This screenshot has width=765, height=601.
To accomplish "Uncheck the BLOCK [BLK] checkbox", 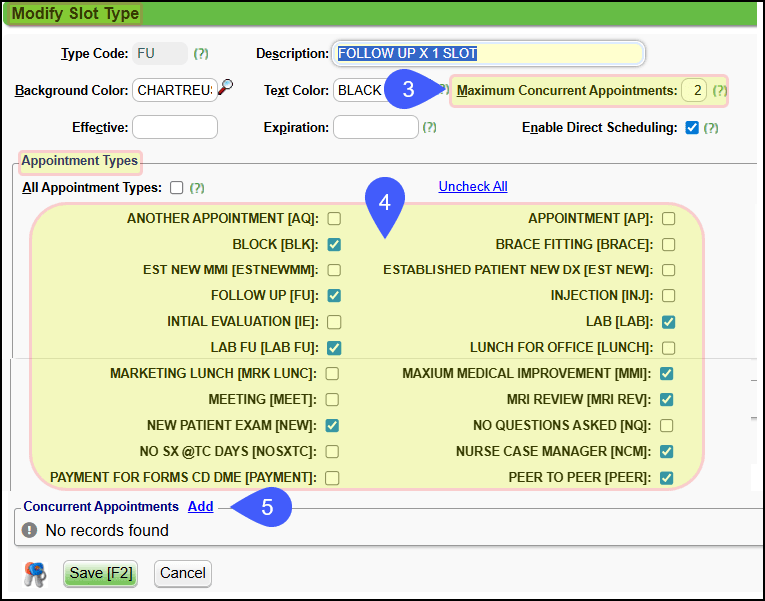I will pos(334,244).
